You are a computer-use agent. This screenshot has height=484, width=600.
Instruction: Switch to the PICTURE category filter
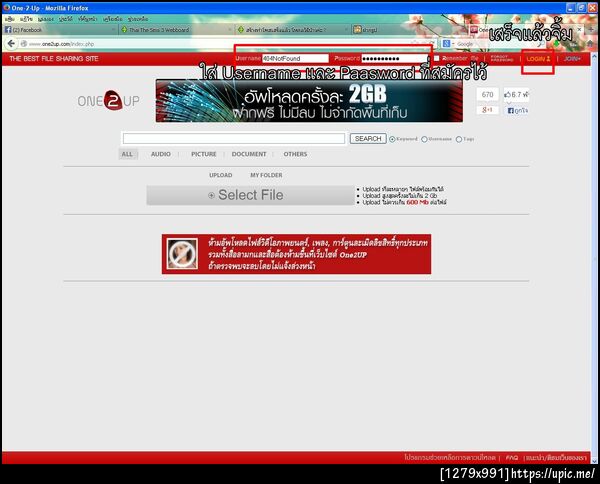point(204,154)
